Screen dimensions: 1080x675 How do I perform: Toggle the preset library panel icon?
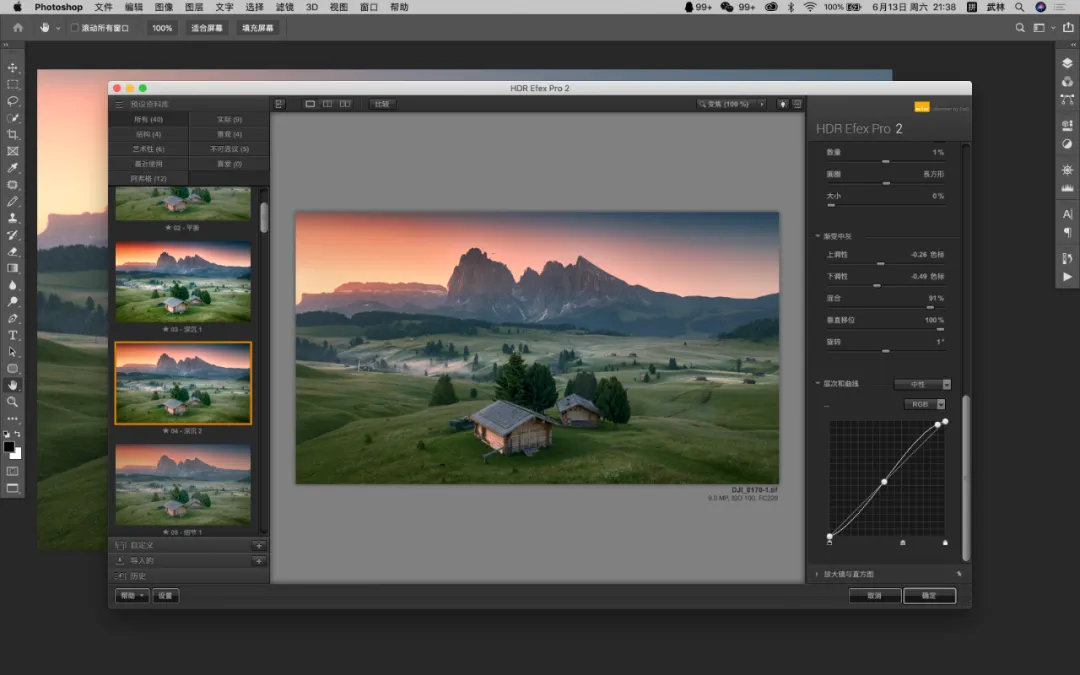point(279,104)
